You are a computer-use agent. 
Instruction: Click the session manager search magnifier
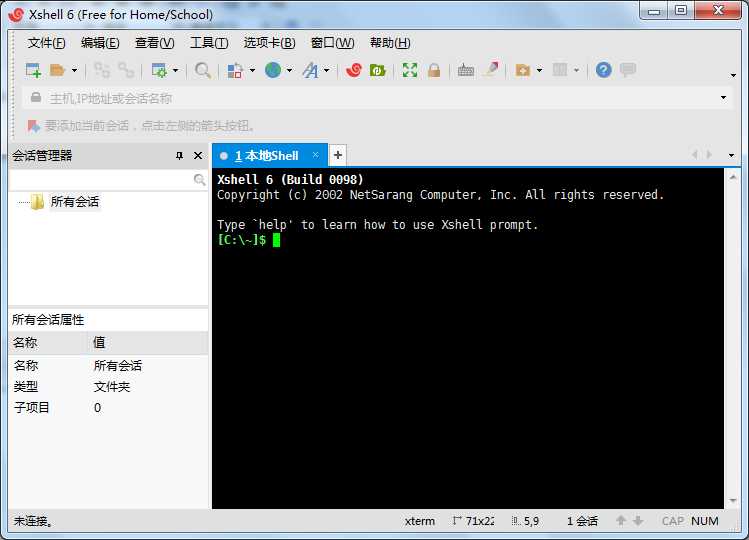(x=200, y=180)
